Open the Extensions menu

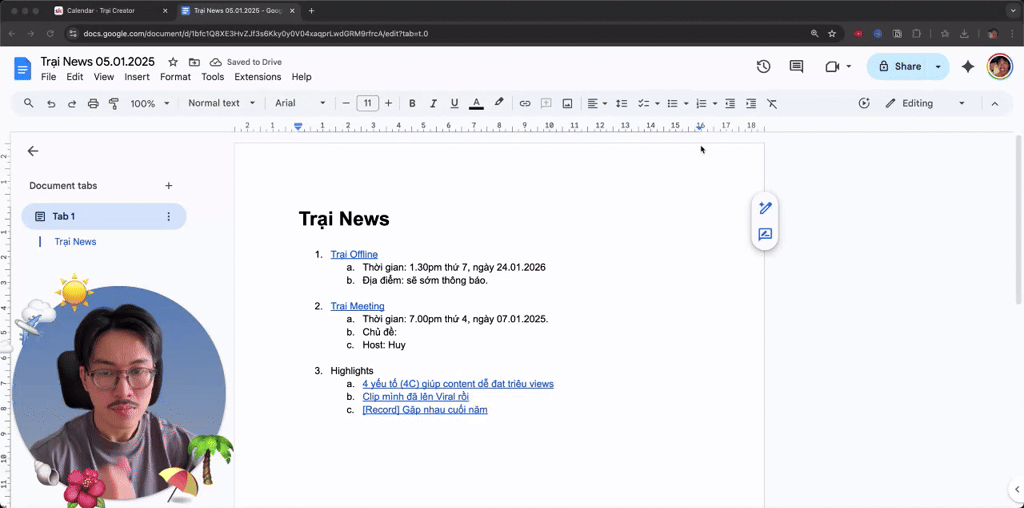pyautogui.click(x=258, y=77)
